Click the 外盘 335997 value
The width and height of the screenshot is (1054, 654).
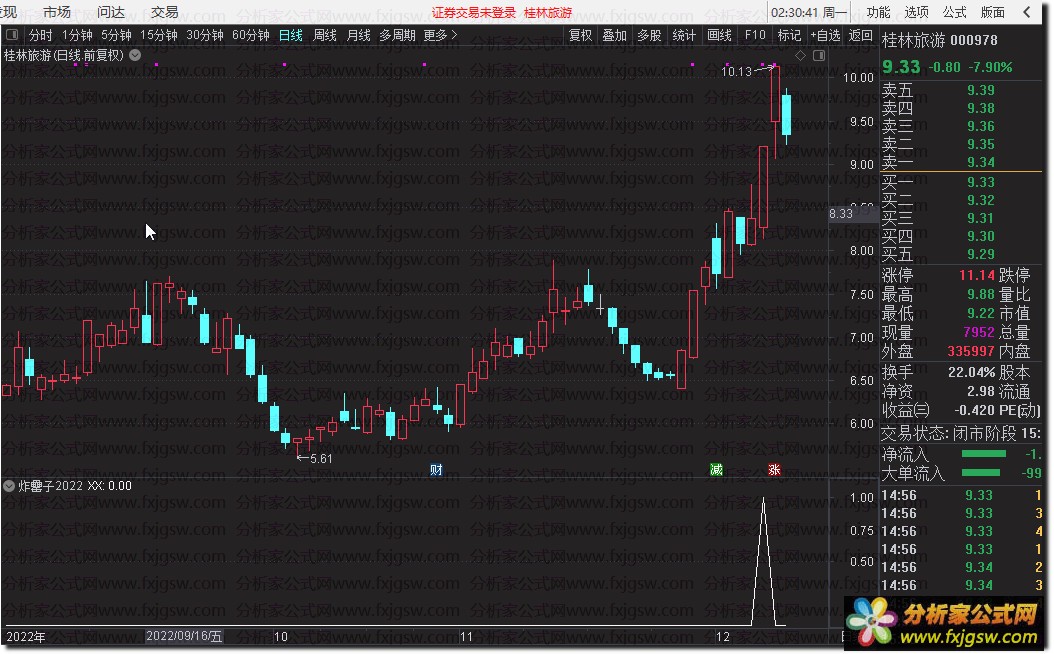click(x=971, y=351)
